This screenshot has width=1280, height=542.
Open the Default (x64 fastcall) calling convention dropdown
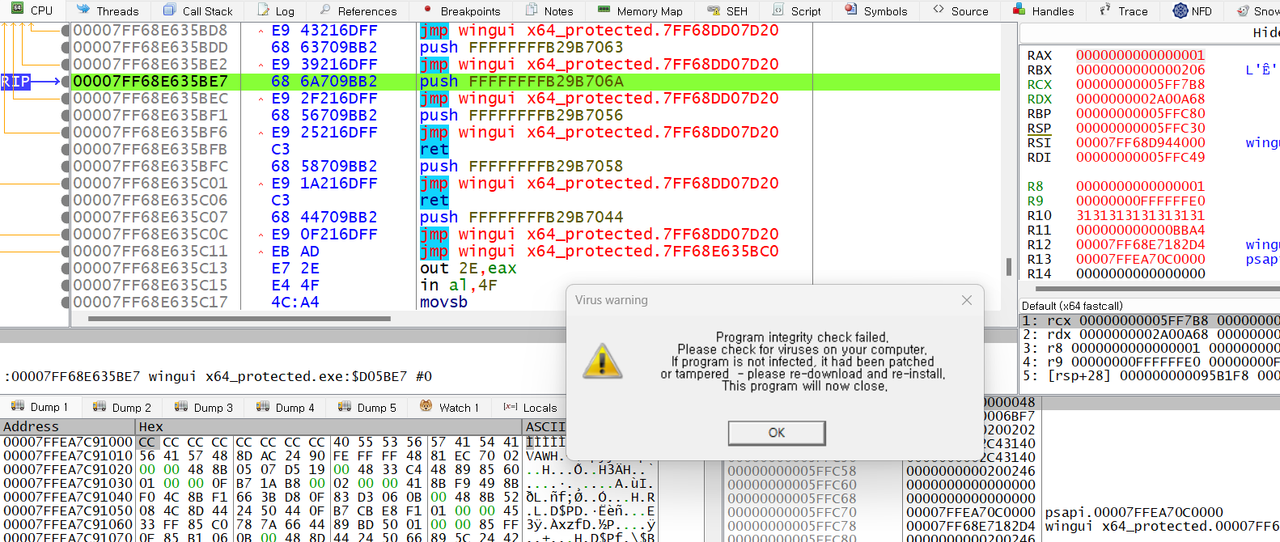tap(1150, 305)
